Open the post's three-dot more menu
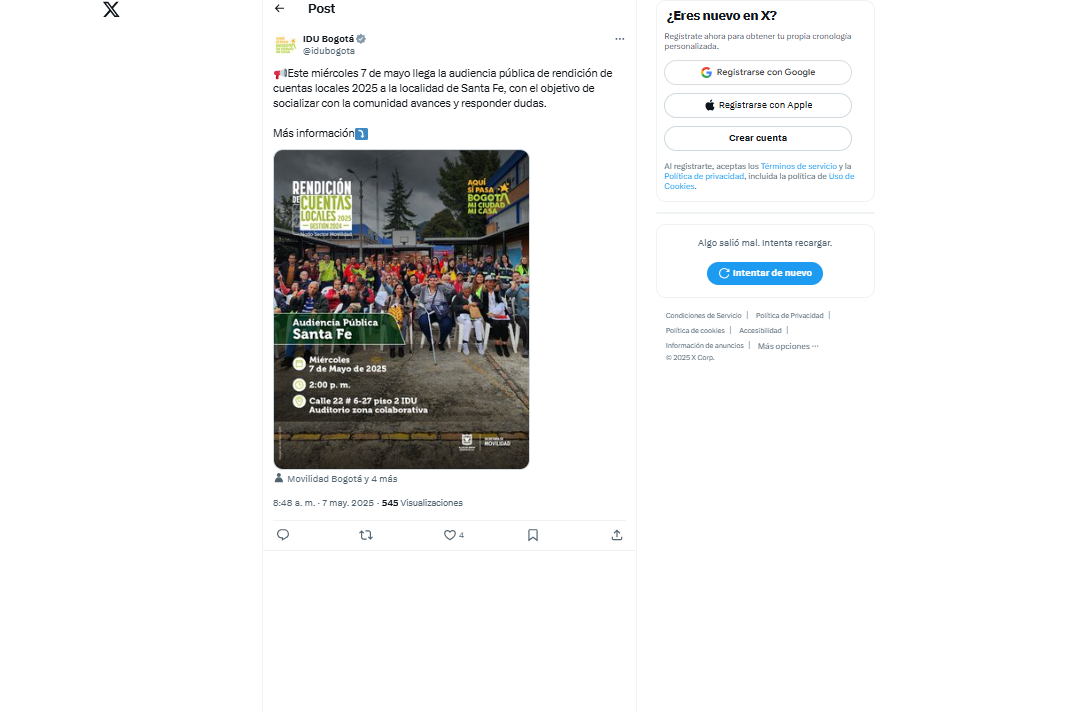Viewport: 1086px width, 712px height. click(x=619, y=39)
